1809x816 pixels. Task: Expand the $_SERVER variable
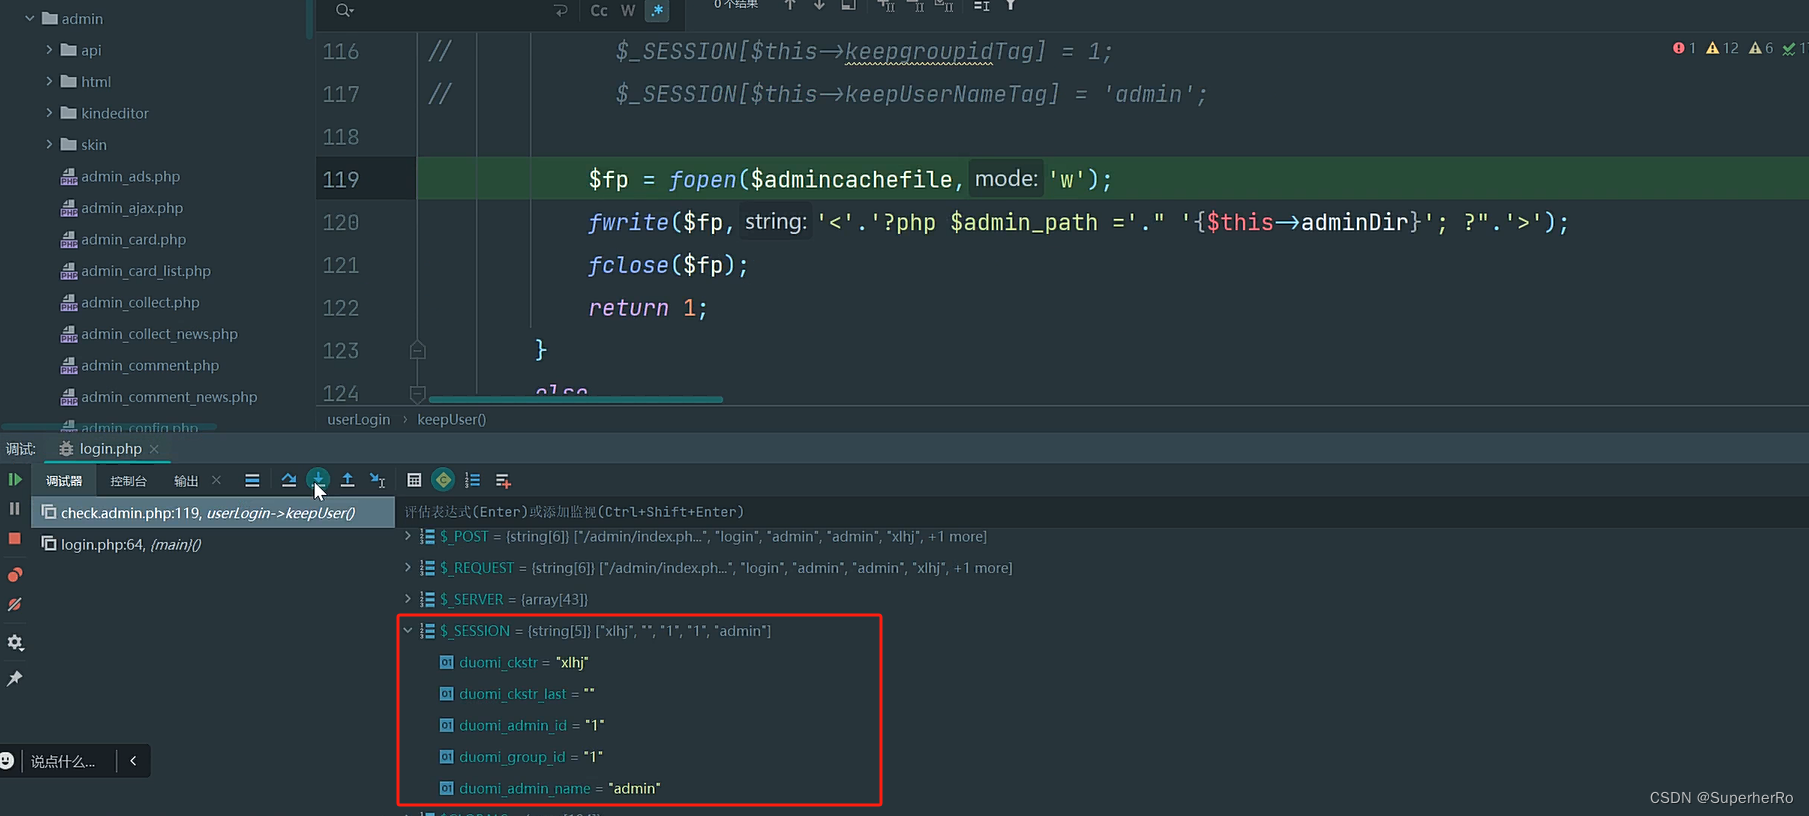coord(408,599)
